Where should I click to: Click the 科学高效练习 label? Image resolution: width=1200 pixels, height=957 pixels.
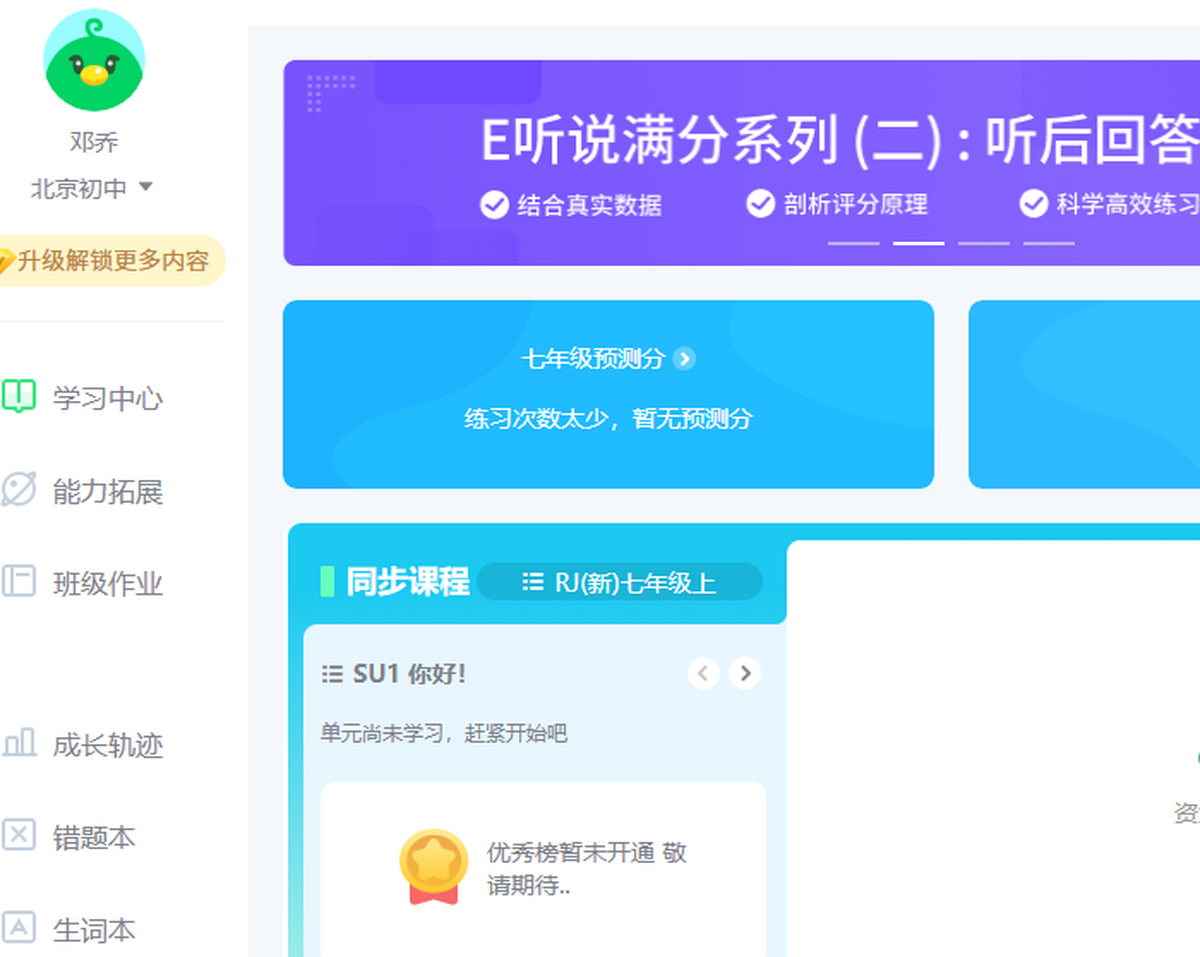tap(1125, 205)
